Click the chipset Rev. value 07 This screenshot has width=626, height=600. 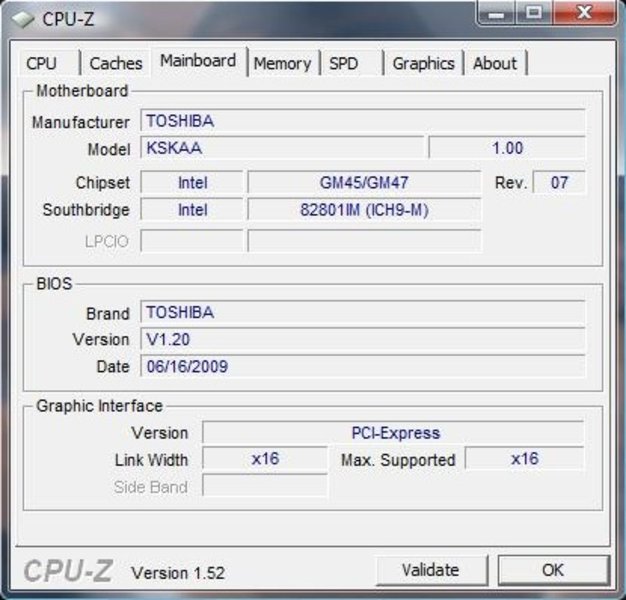coord(559,182)
